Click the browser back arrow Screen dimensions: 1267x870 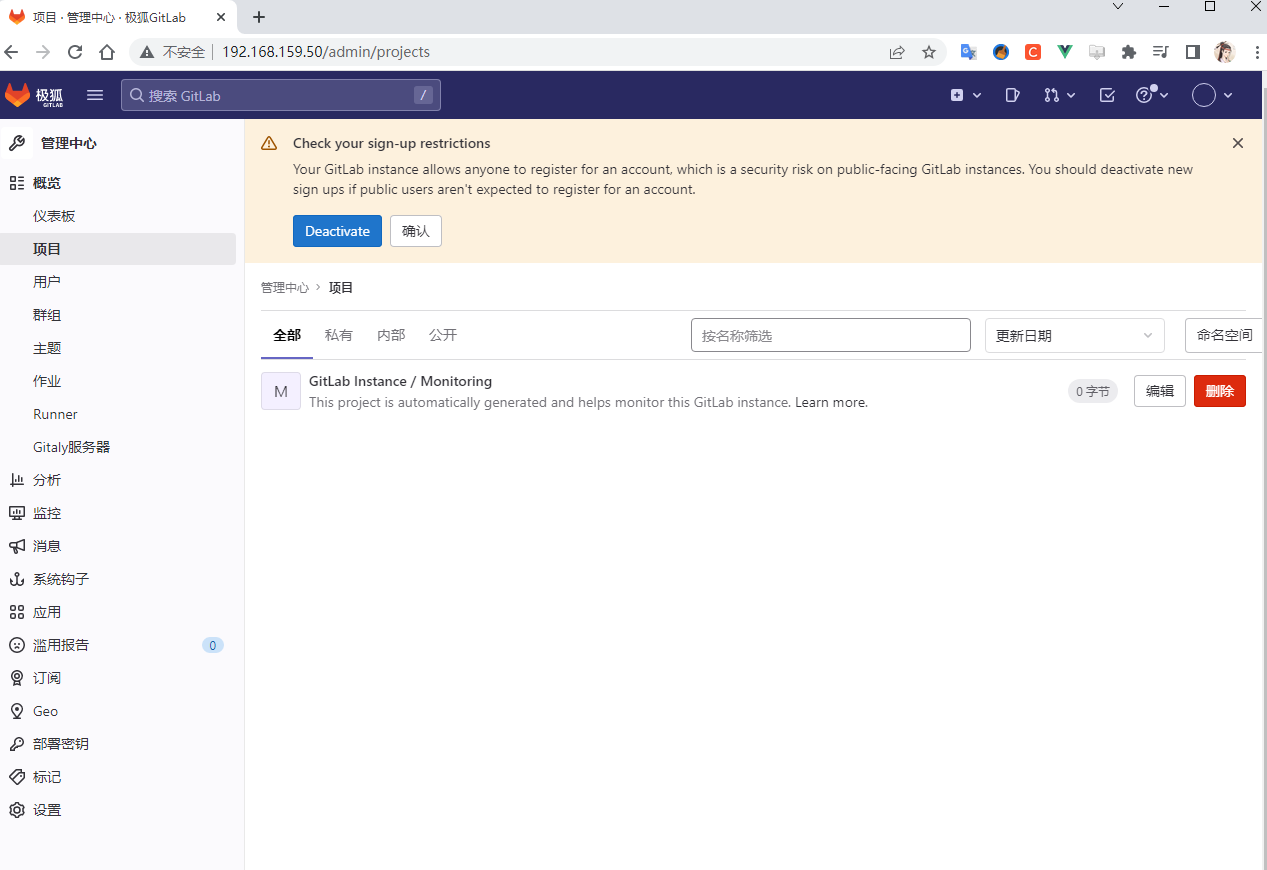pyautogui.click(x=11, y=52)
